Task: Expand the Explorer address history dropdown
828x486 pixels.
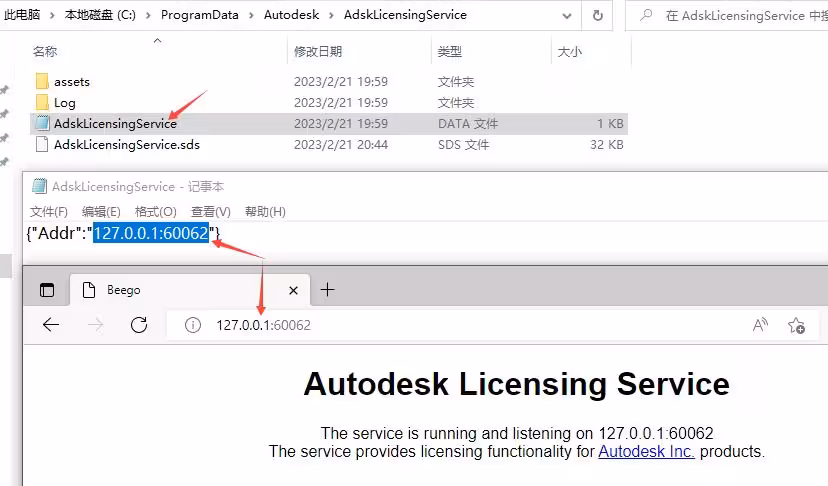Action: [567, 16]
